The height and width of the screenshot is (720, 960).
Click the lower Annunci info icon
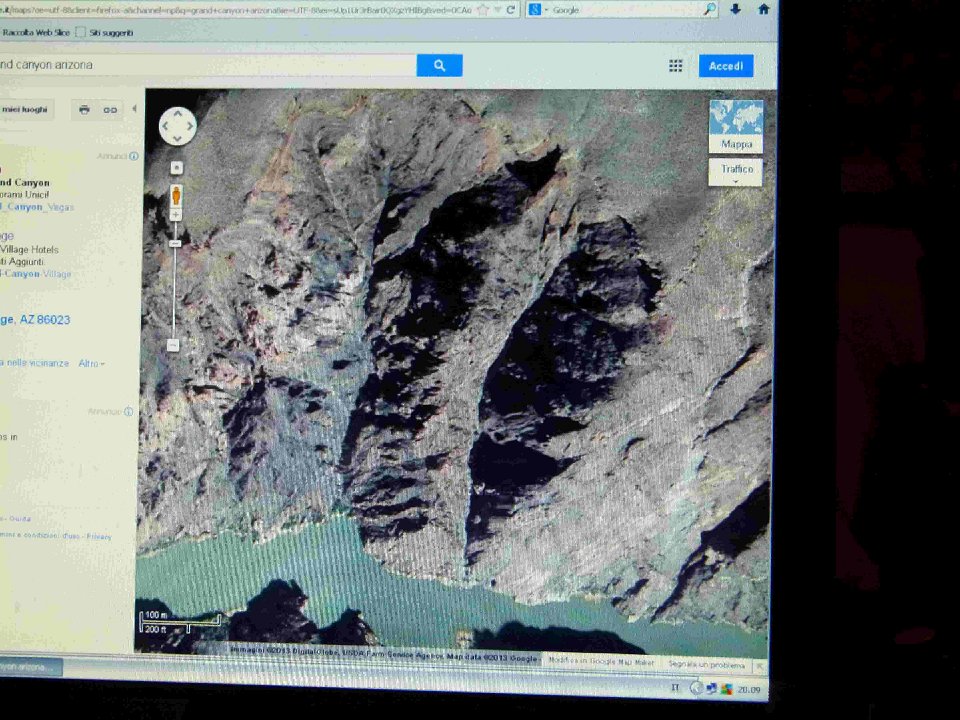tap(128, 411)
